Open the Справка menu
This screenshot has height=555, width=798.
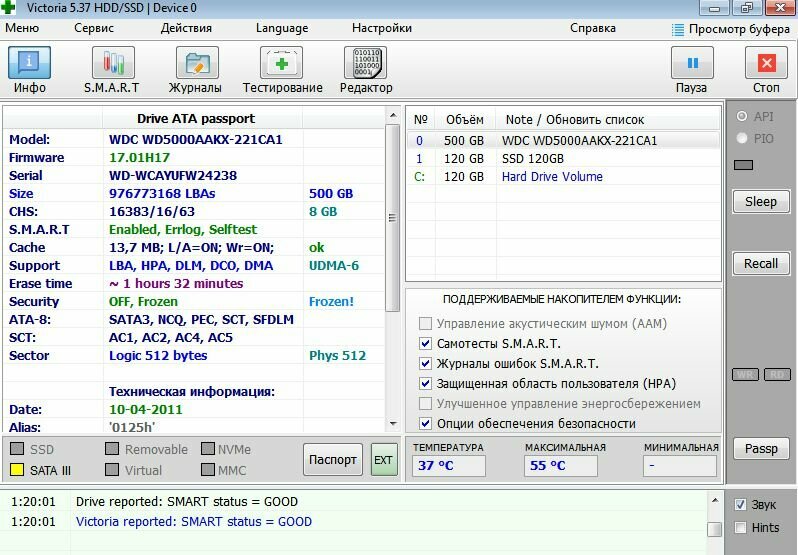(593, 28)
